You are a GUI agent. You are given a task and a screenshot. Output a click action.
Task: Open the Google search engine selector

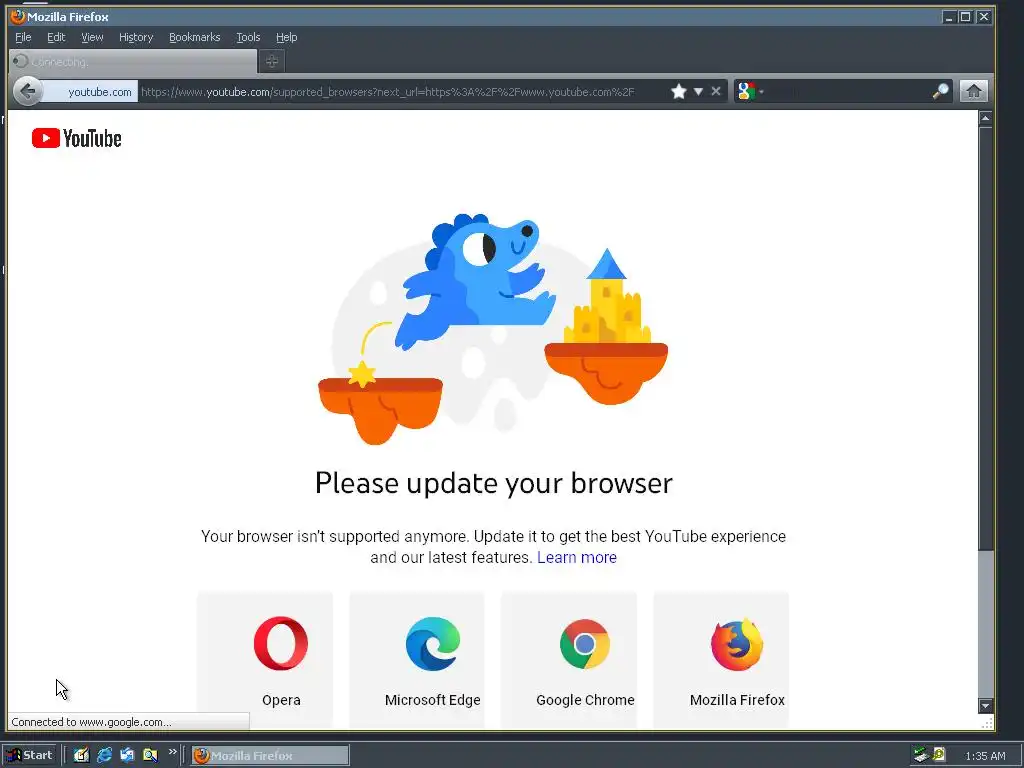click(x=750, y=91)
